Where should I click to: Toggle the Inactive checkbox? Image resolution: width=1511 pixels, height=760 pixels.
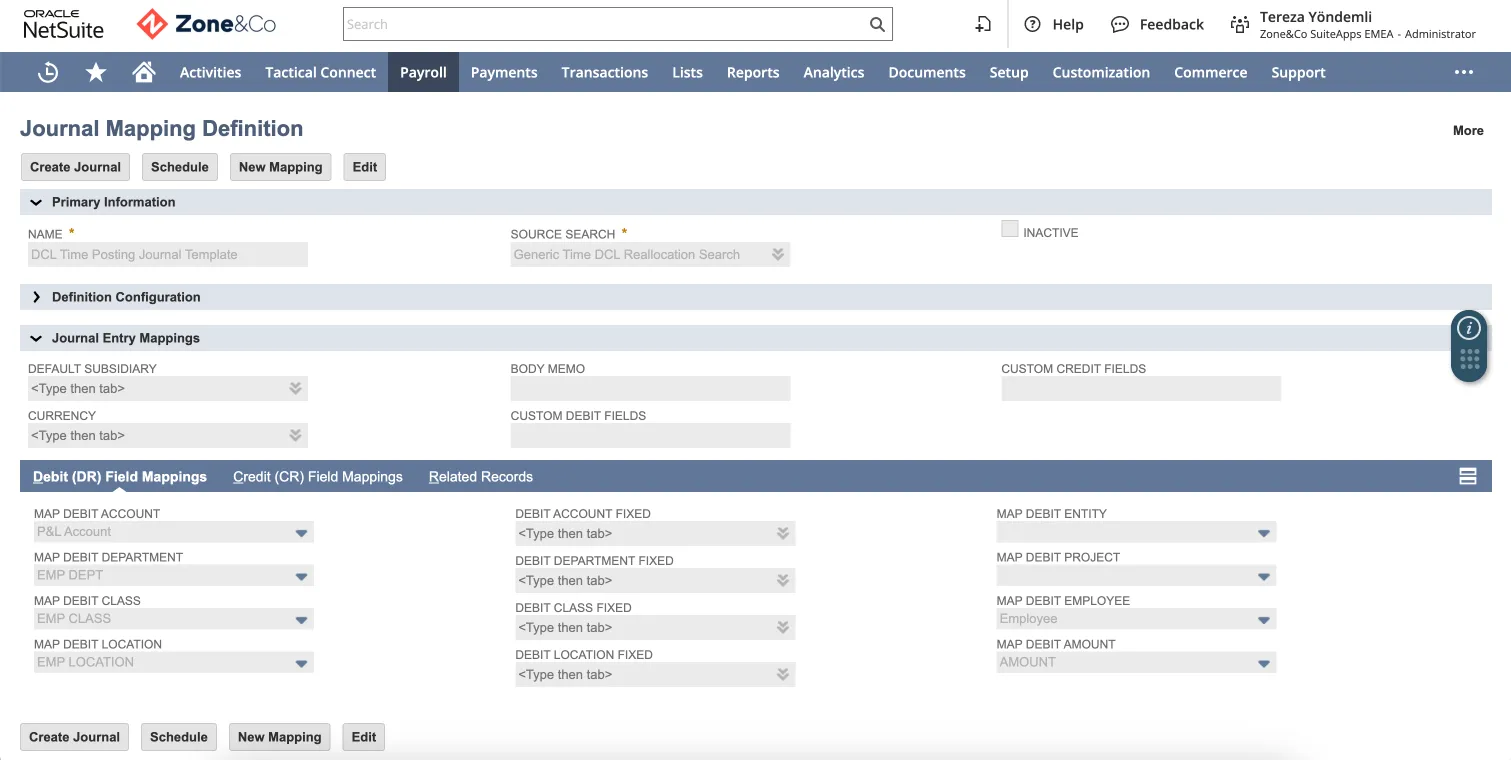coord(1010,229)
